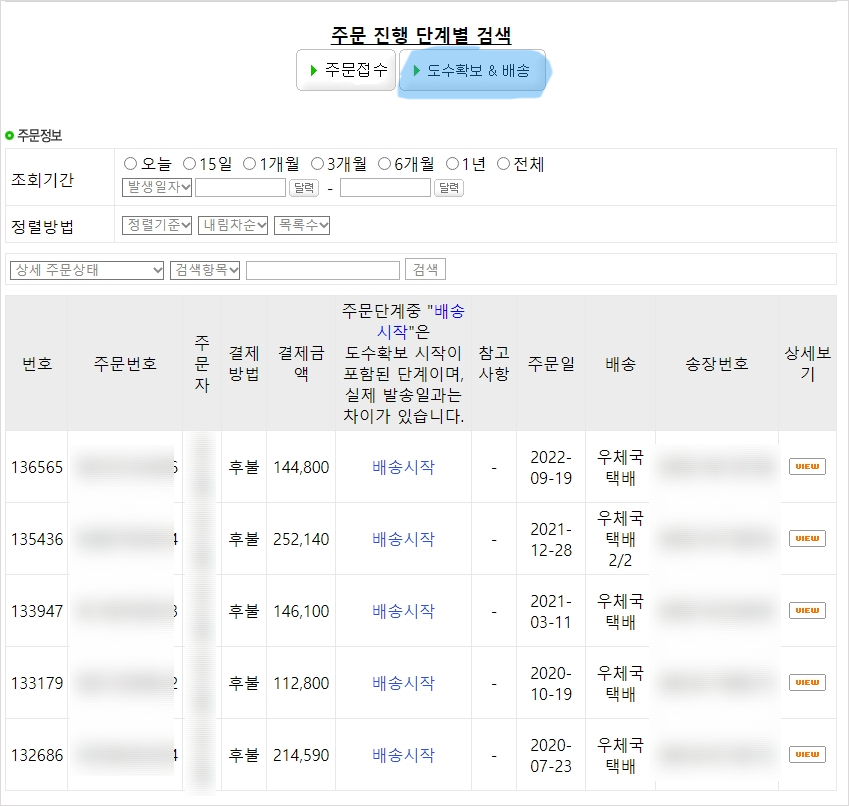
Task: Select the 1개월 period option
Action: pyautogui.click(x=250, y=164)
